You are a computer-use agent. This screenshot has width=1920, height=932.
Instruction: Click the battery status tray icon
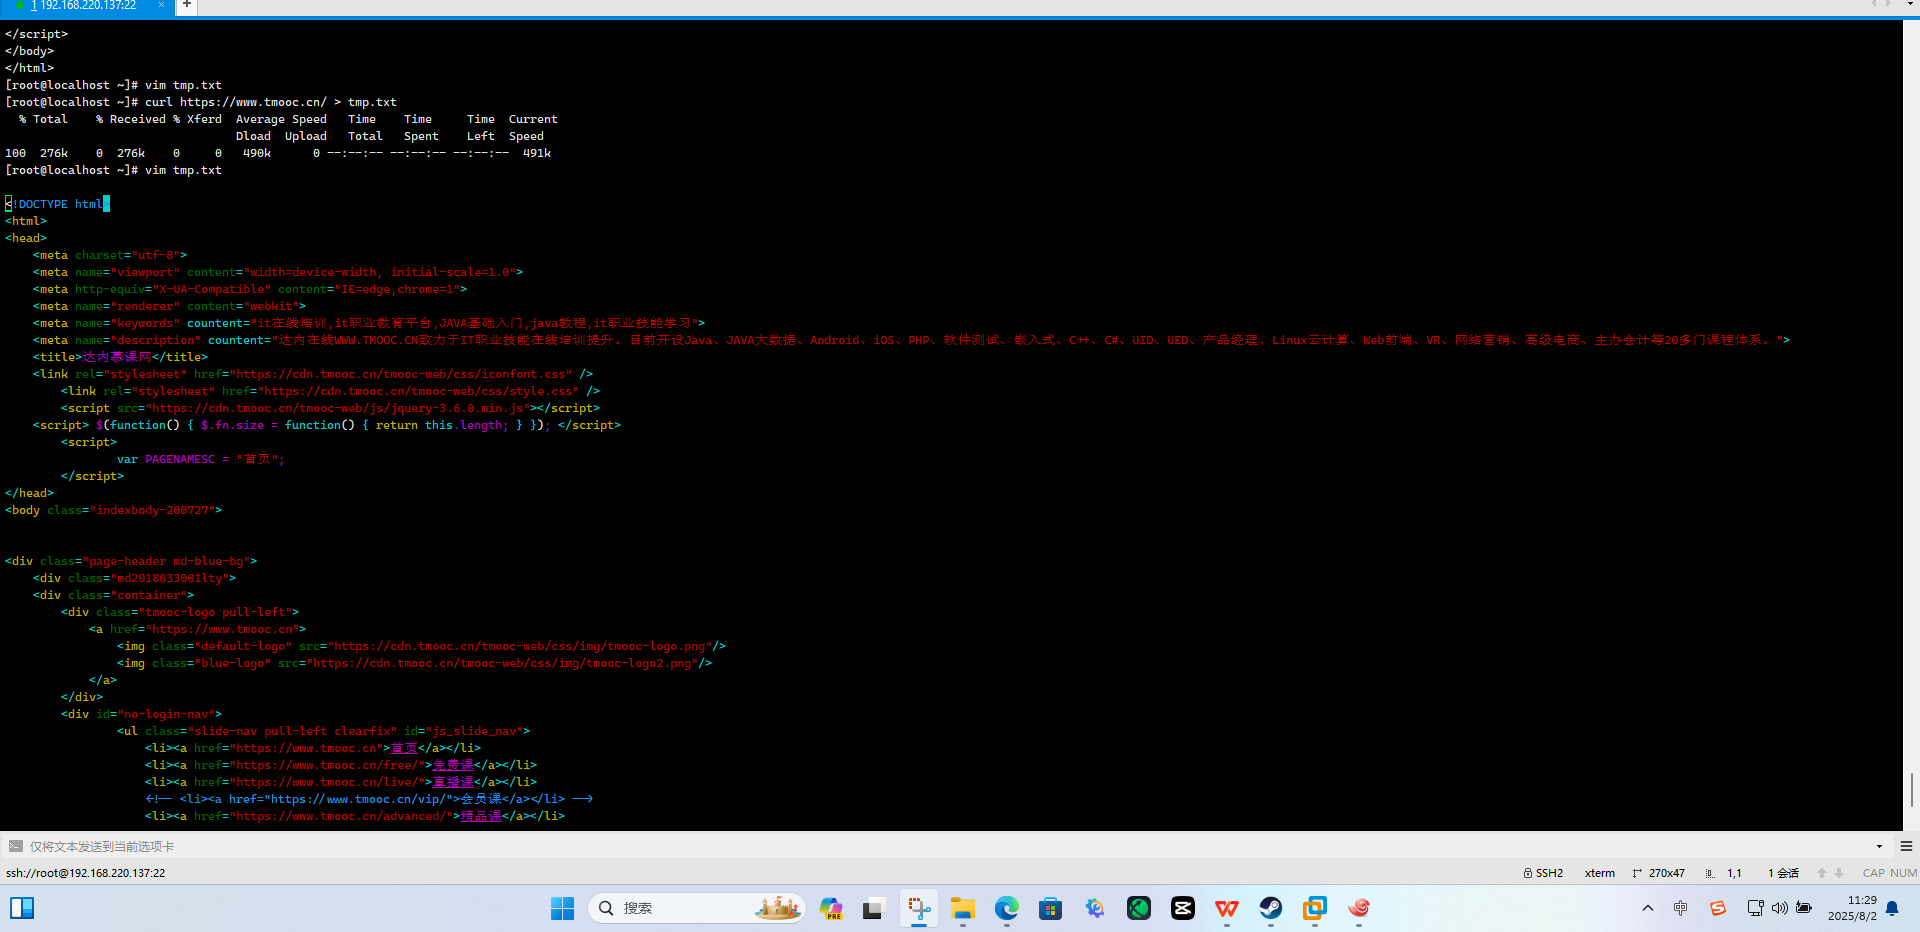tap(1804, 908)
